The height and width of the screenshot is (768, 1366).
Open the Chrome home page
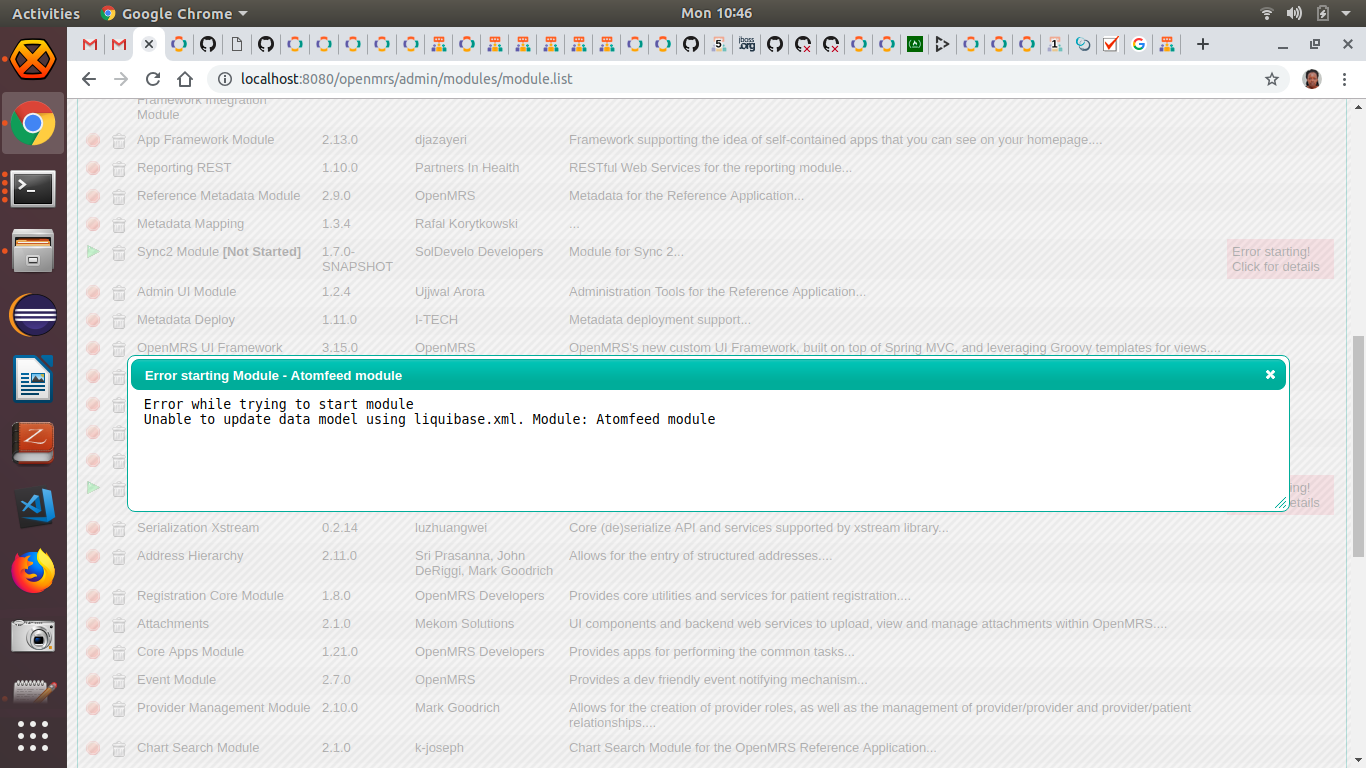click(x=185, y=79)
